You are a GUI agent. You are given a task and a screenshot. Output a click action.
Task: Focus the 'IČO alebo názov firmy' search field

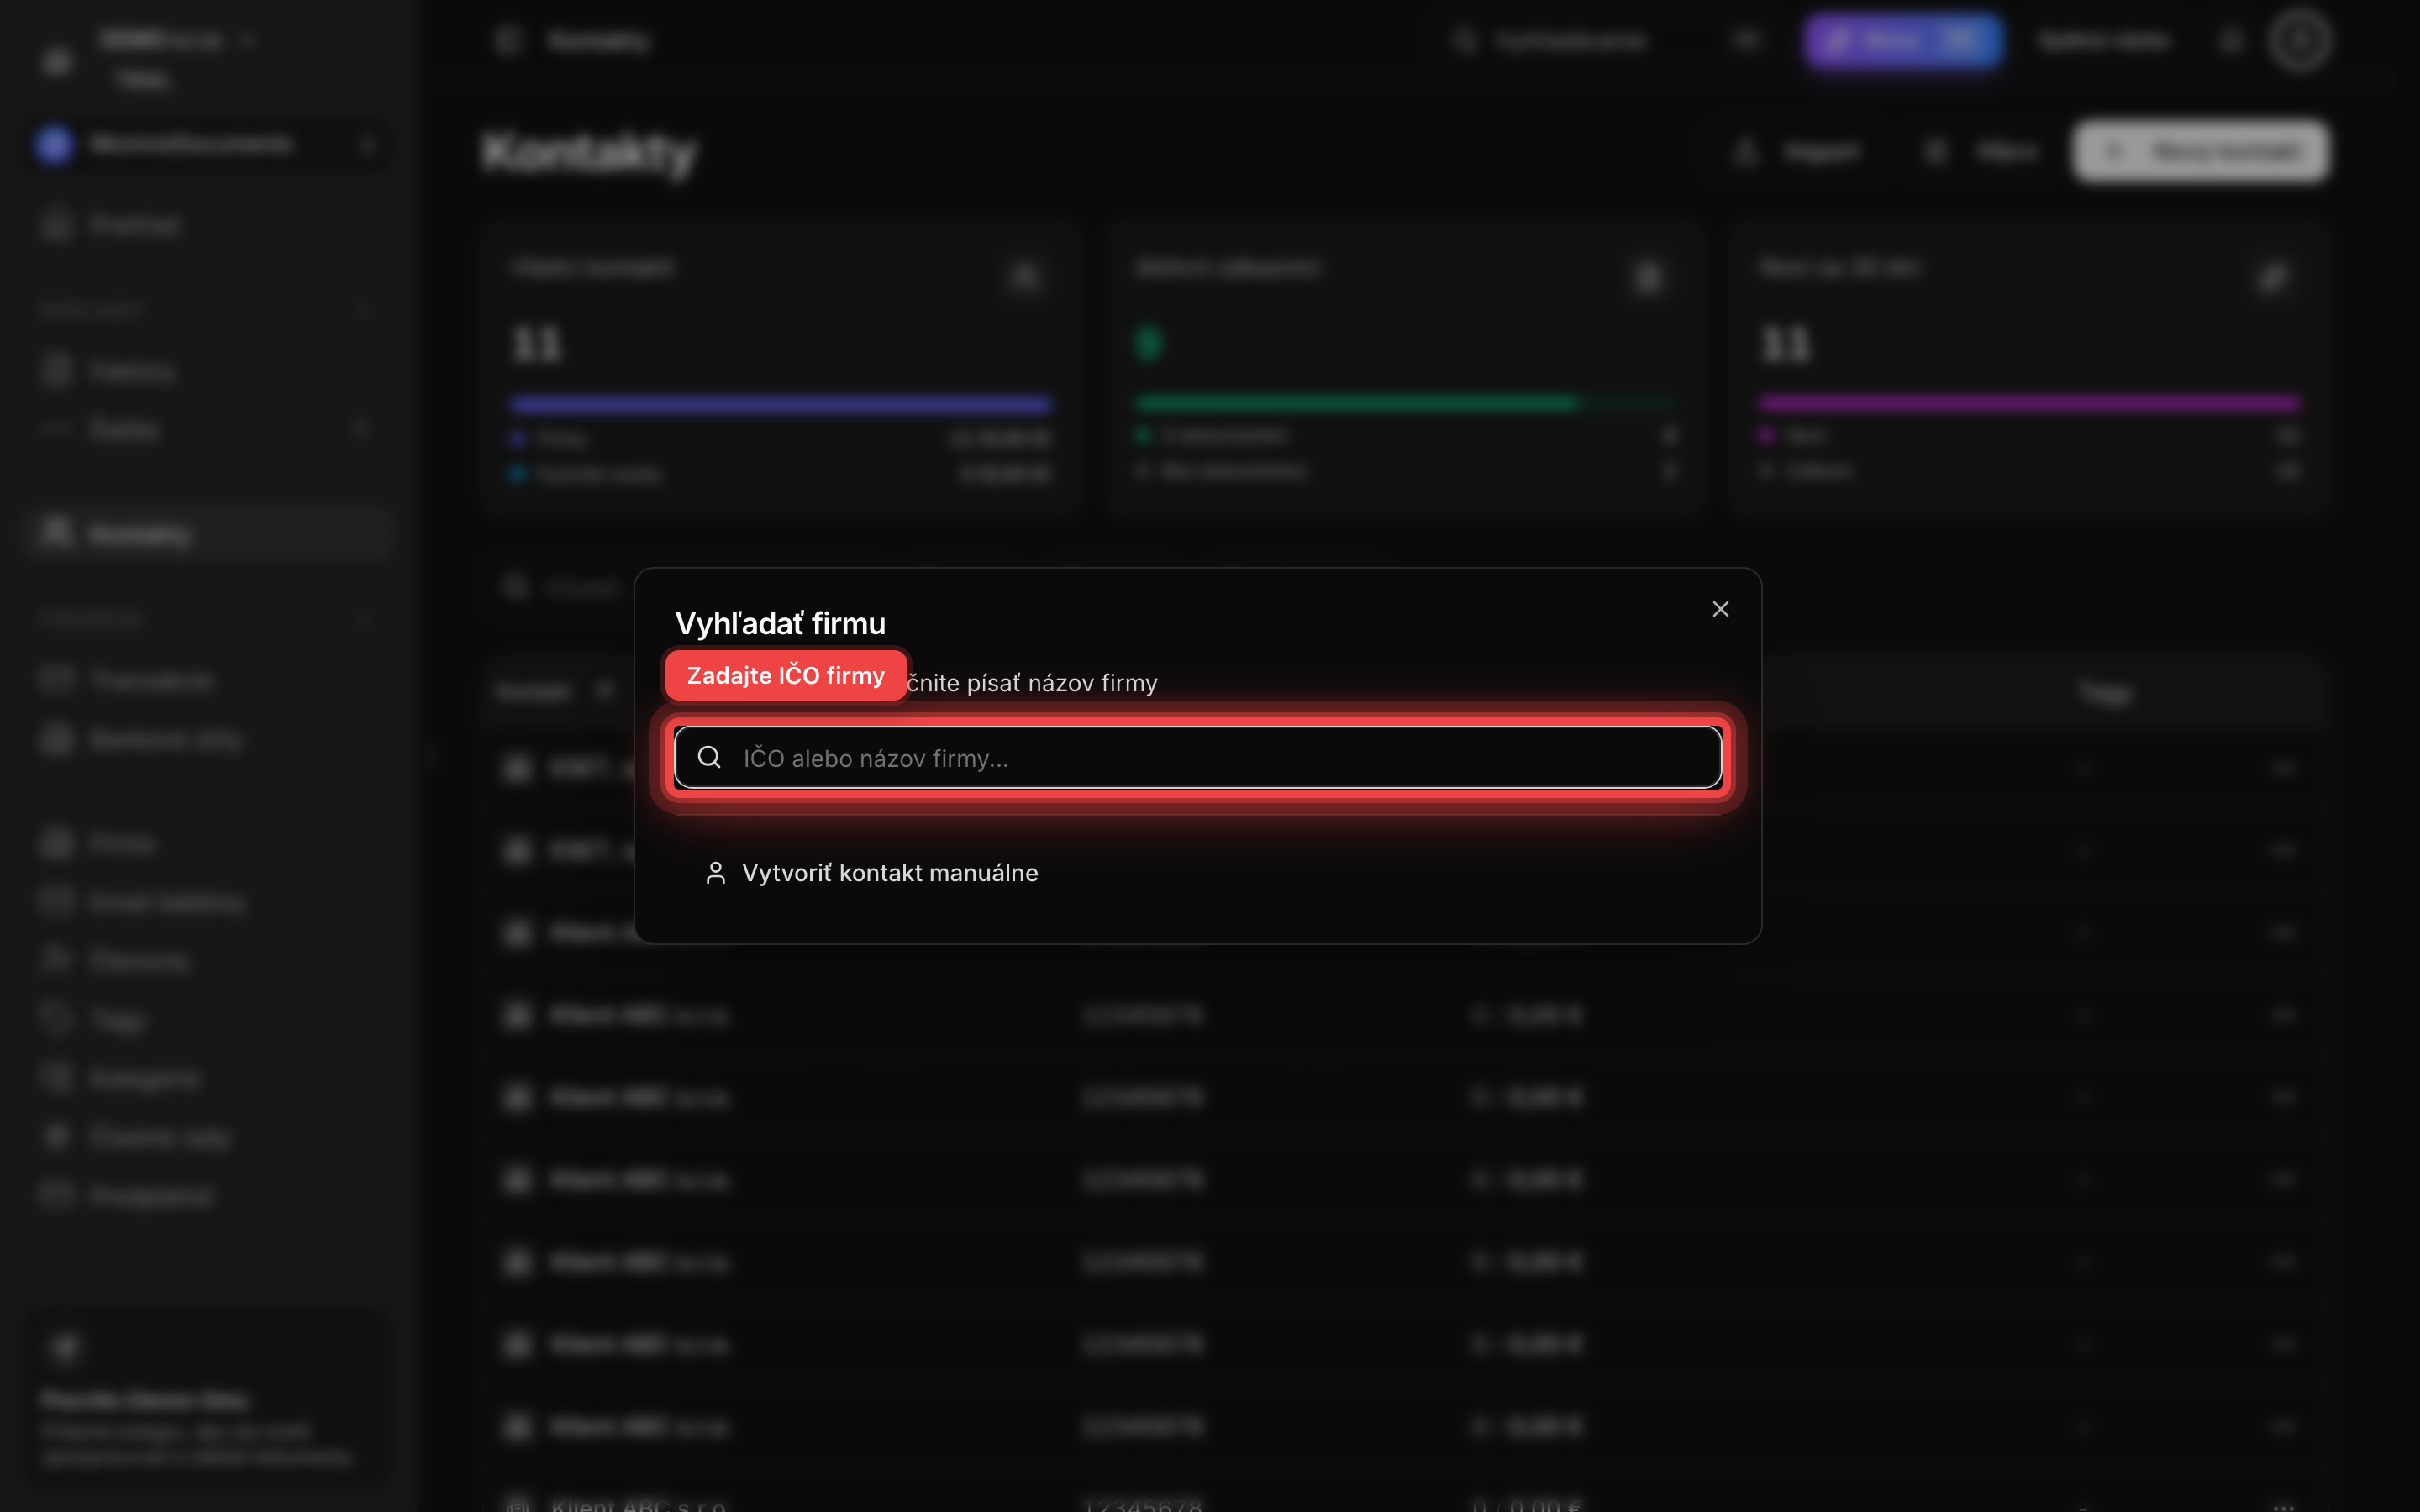click(x=1197, y=757)
